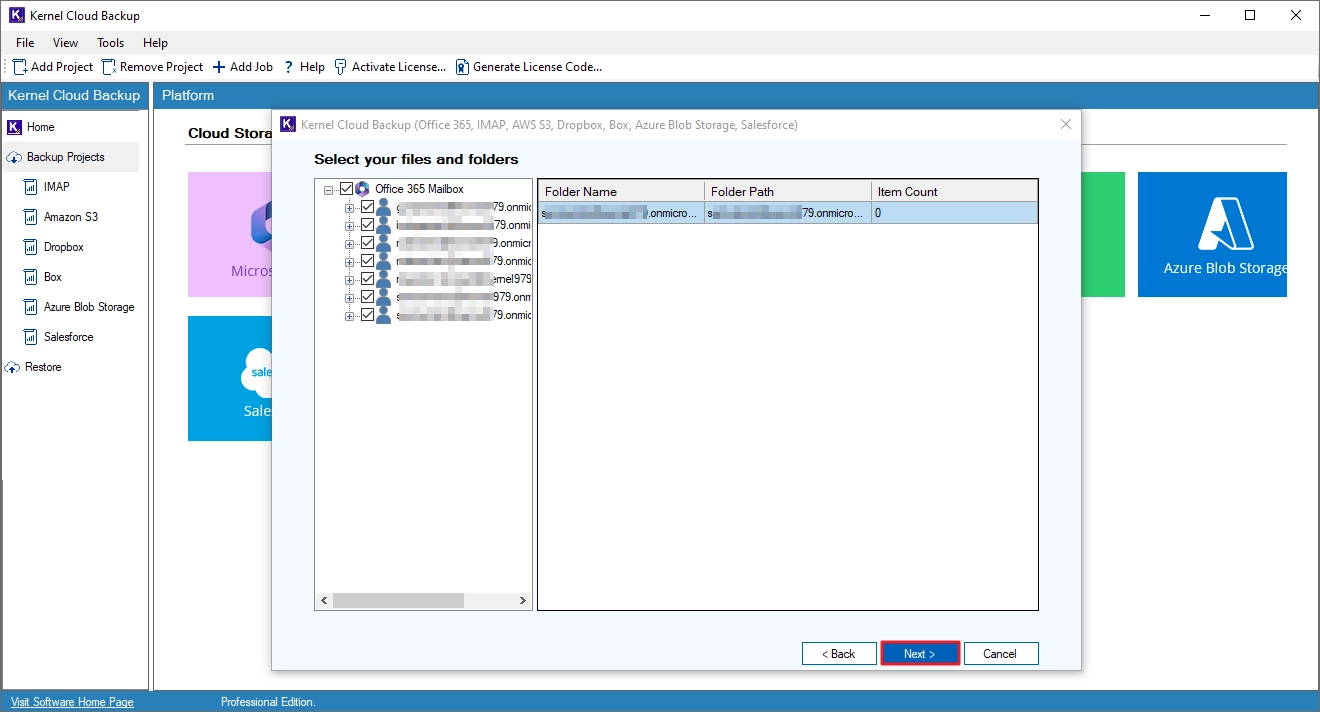
Task: Select the folder row with item count 0
Action: (x=788, y=213)
